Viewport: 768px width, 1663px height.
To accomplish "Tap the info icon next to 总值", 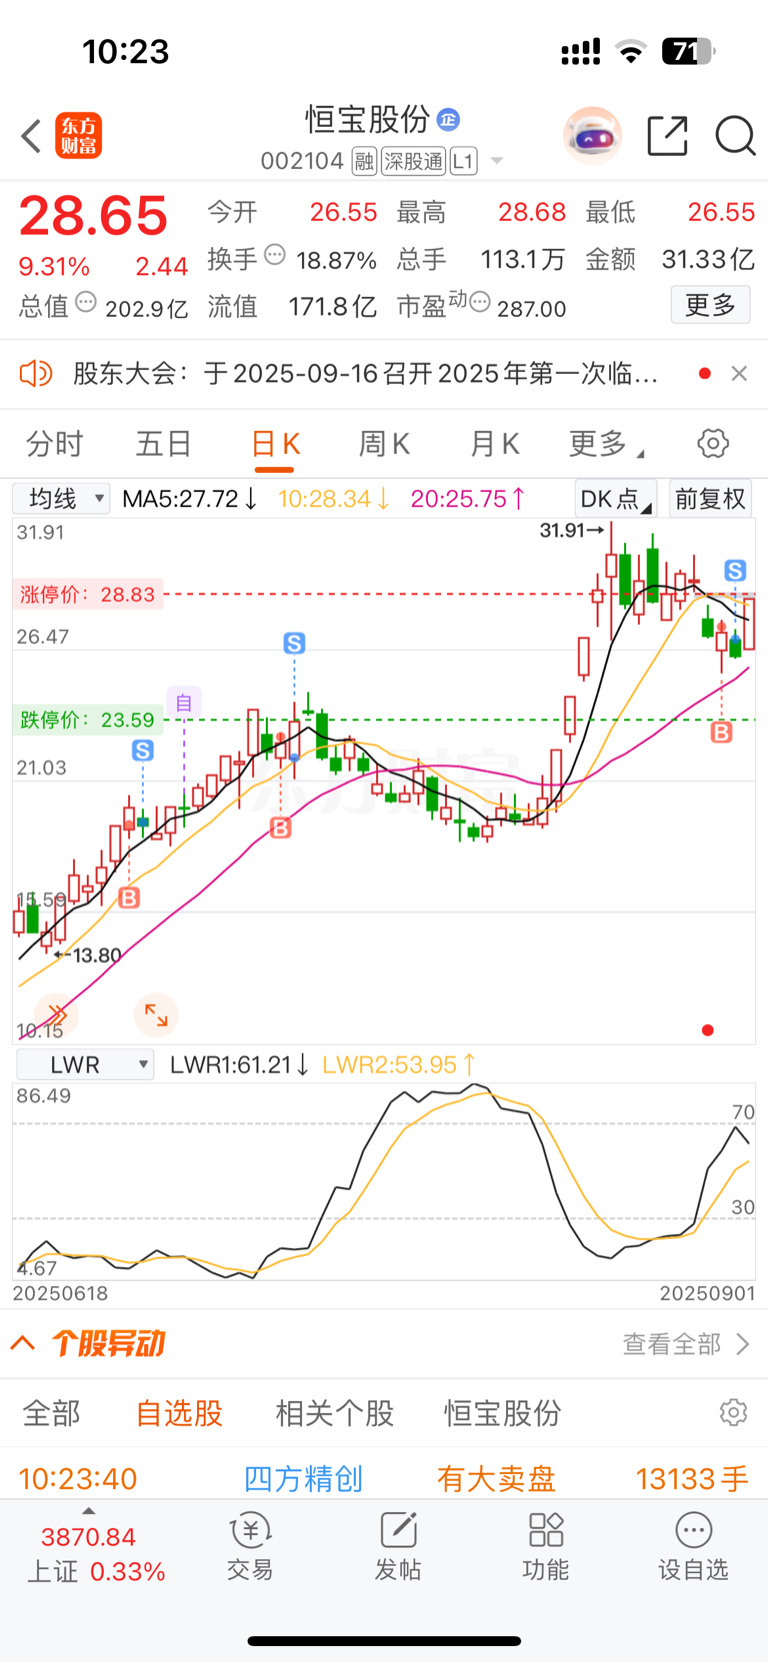I will [x=86, y=302].
